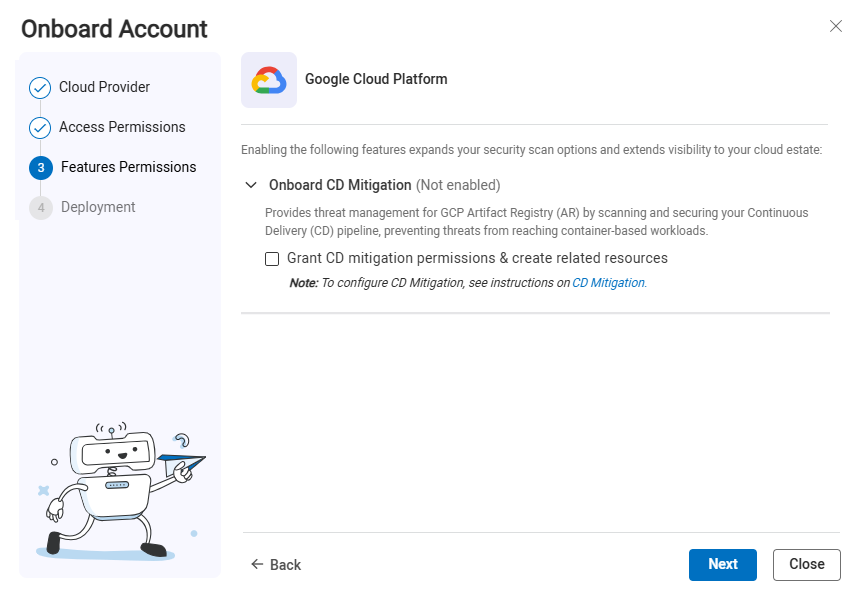
Task: Click the Onboard CD Mitigation section heading
Action: pyautogui.click(x=340, y=185)
